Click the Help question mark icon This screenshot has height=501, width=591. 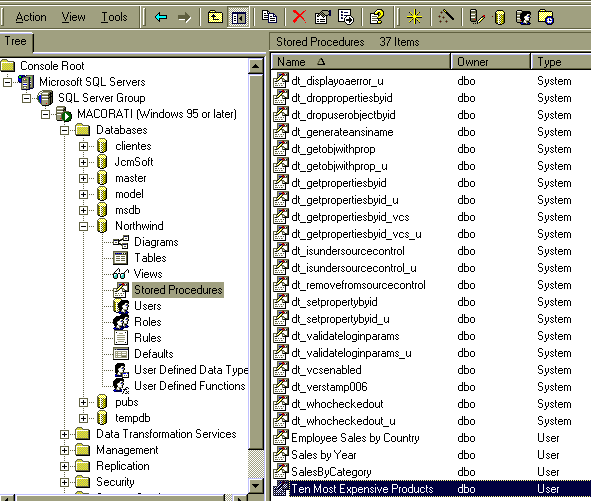pos(377,17)
